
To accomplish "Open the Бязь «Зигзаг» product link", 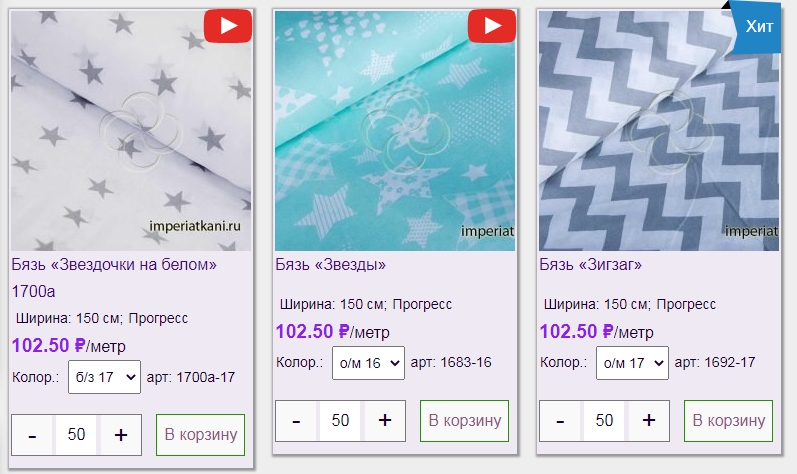I will click(x=591, y=265).
